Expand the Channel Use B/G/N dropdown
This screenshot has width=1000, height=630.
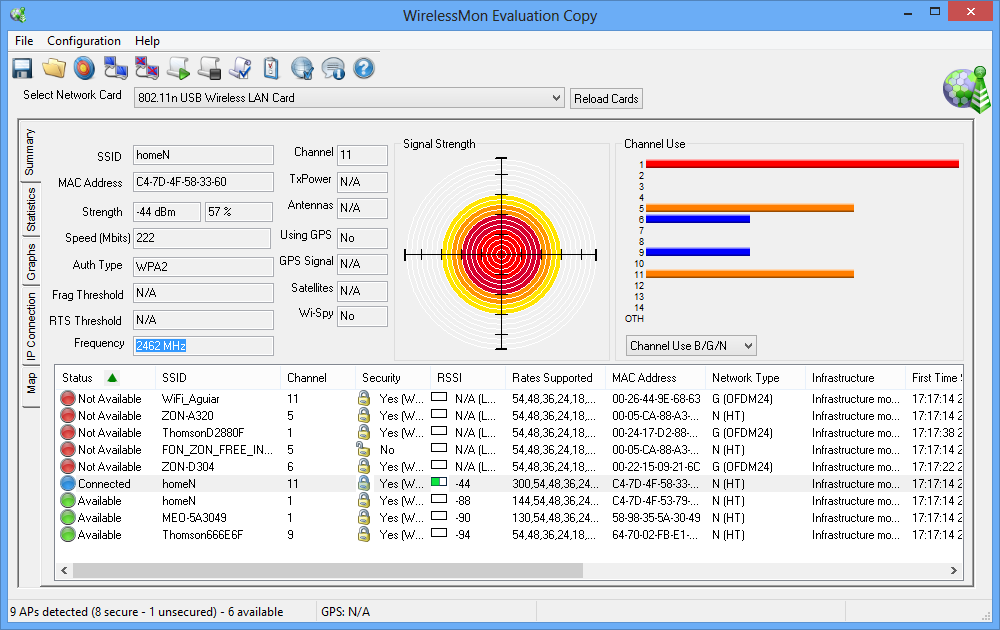click(x=746, y=346)
